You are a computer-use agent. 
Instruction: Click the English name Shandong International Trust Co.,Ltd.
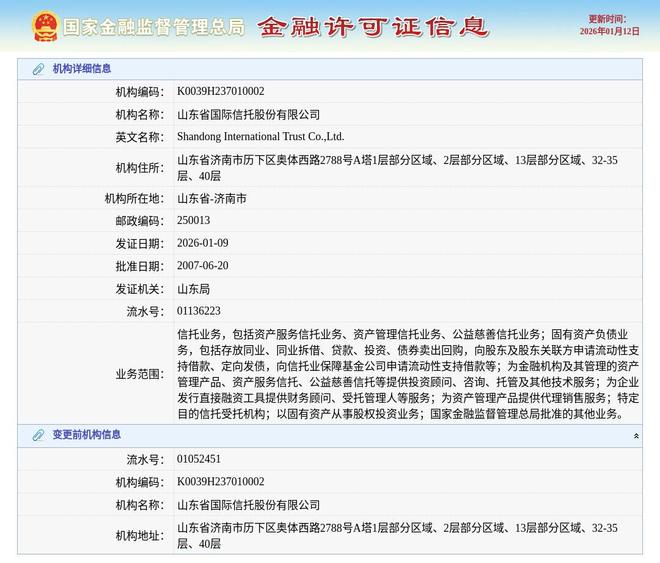click(x=260, y=137)
